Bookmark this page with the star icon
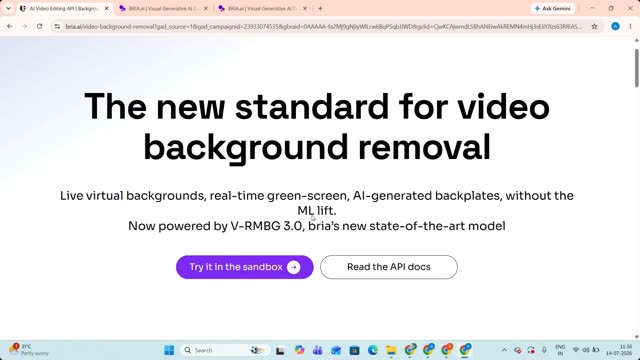Screen dimensions: 640x360 pos(594,27)
